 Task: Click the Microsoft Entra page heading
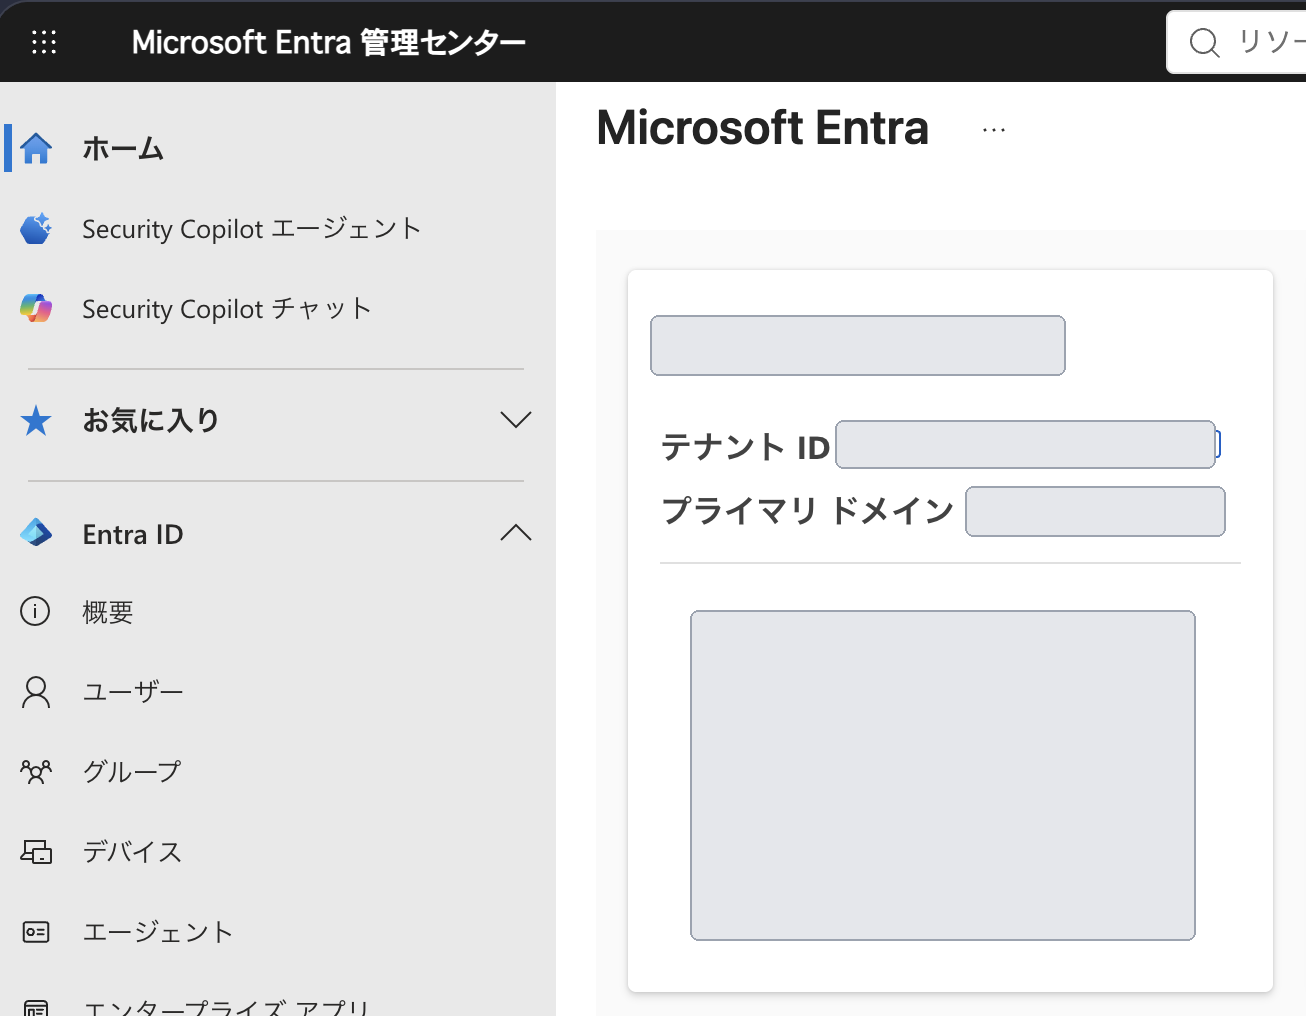click(x=763, y=128)
